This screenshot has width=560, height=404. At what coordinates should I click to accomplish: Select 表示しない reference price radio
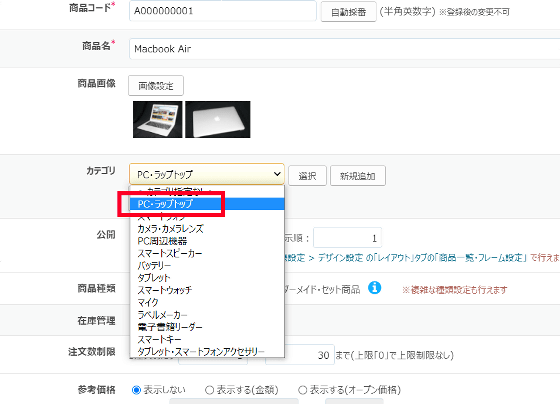[136, 390]
